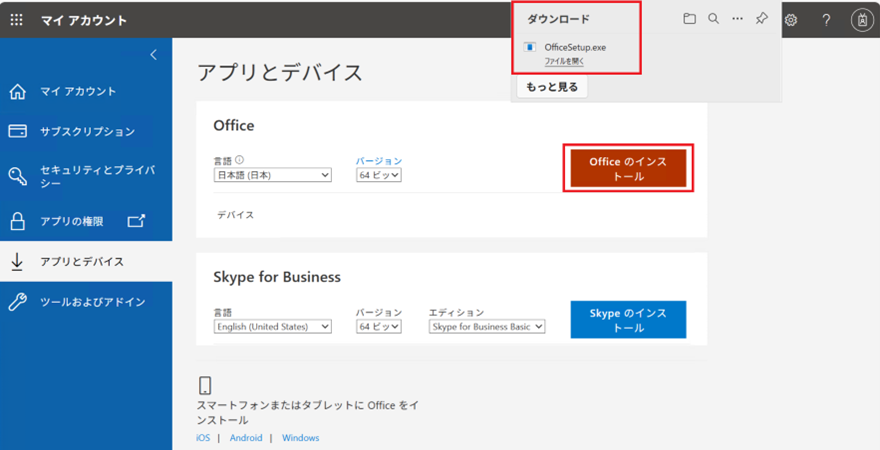Image resolution: width=880 pixels, height=450 pixels.
Task: Click ダウンロード panel title
Action: point(558,19)
